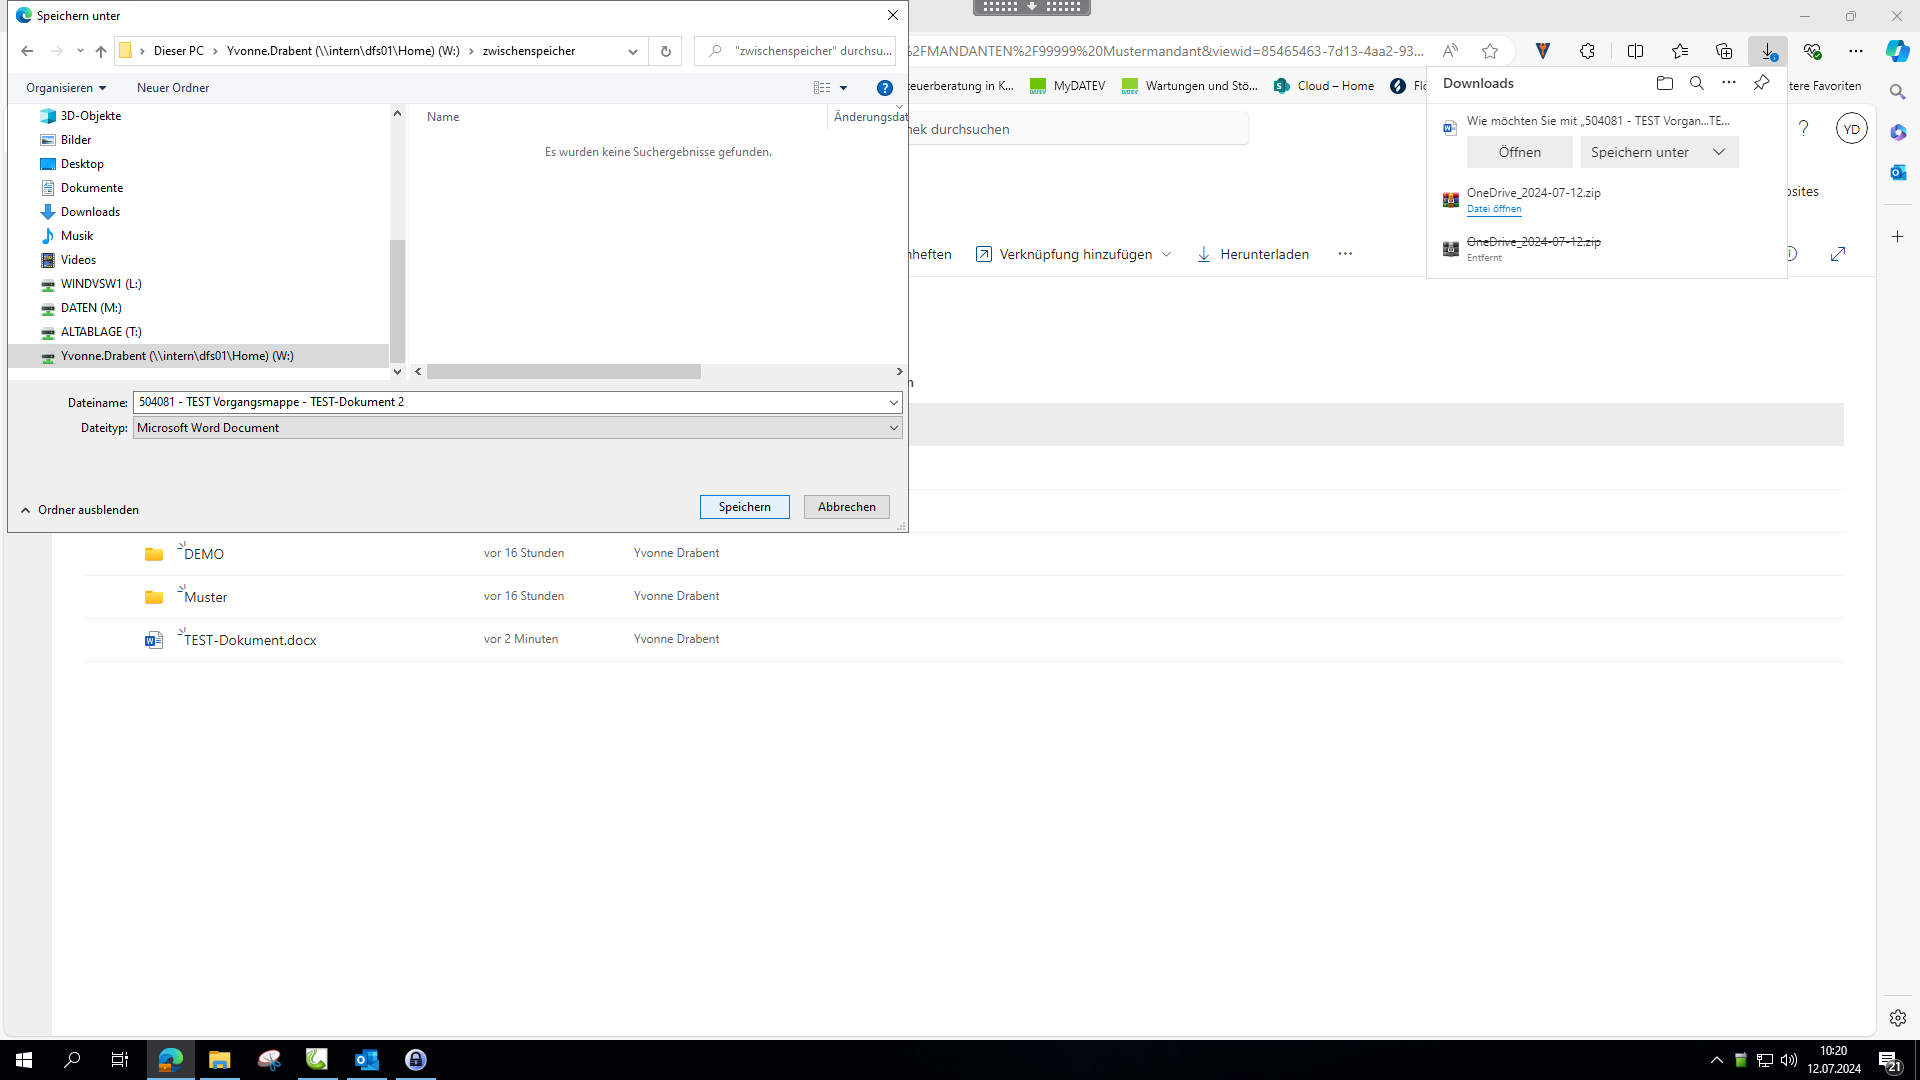Screen dimensions: 1920x1080
Task: Open Dateiname history dropdown arrow
Action: click(x=893, y=402)
